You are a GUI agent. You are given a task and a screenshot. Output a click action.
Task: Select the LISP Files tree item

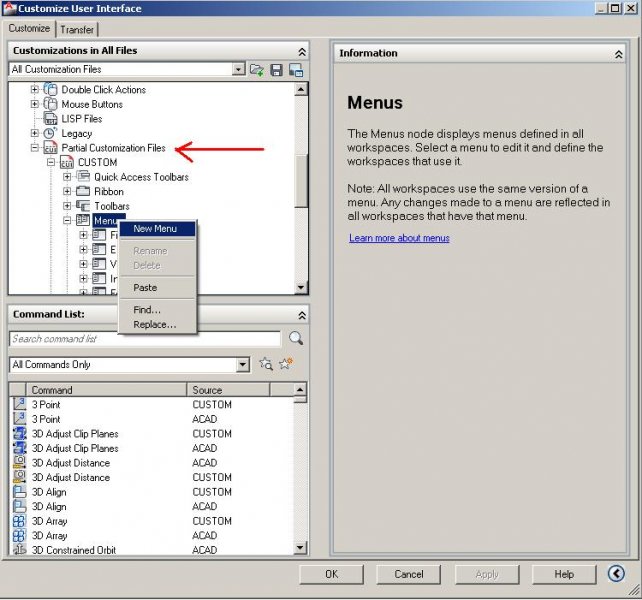click(x=81, y=119)
